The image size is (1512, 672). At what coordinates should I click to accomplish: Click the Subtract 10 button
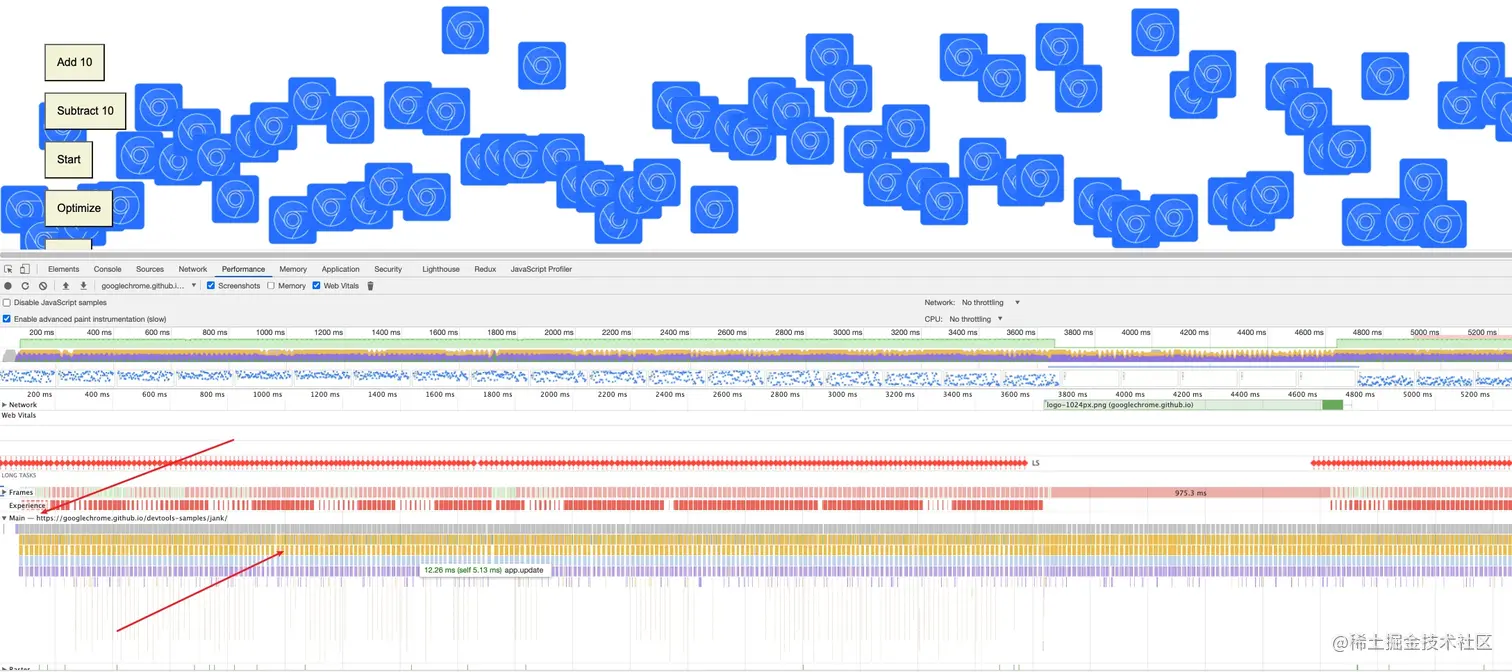85,111
